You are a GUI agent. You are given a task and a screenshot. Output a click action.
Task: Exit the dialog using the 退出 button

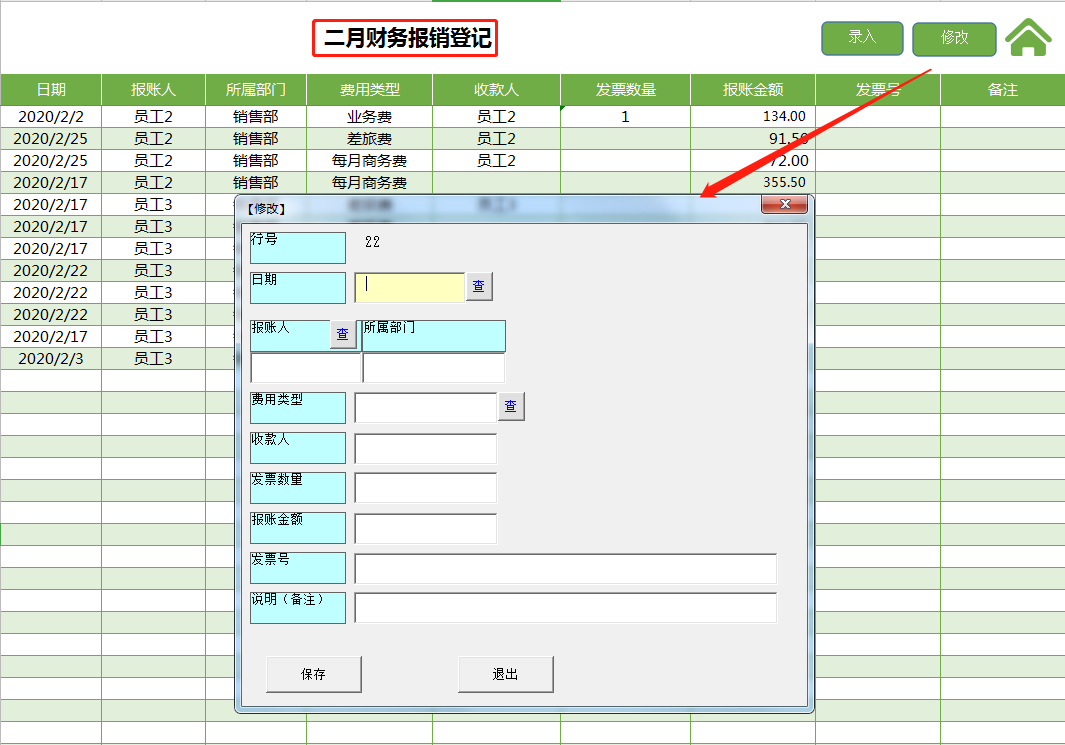505,674
